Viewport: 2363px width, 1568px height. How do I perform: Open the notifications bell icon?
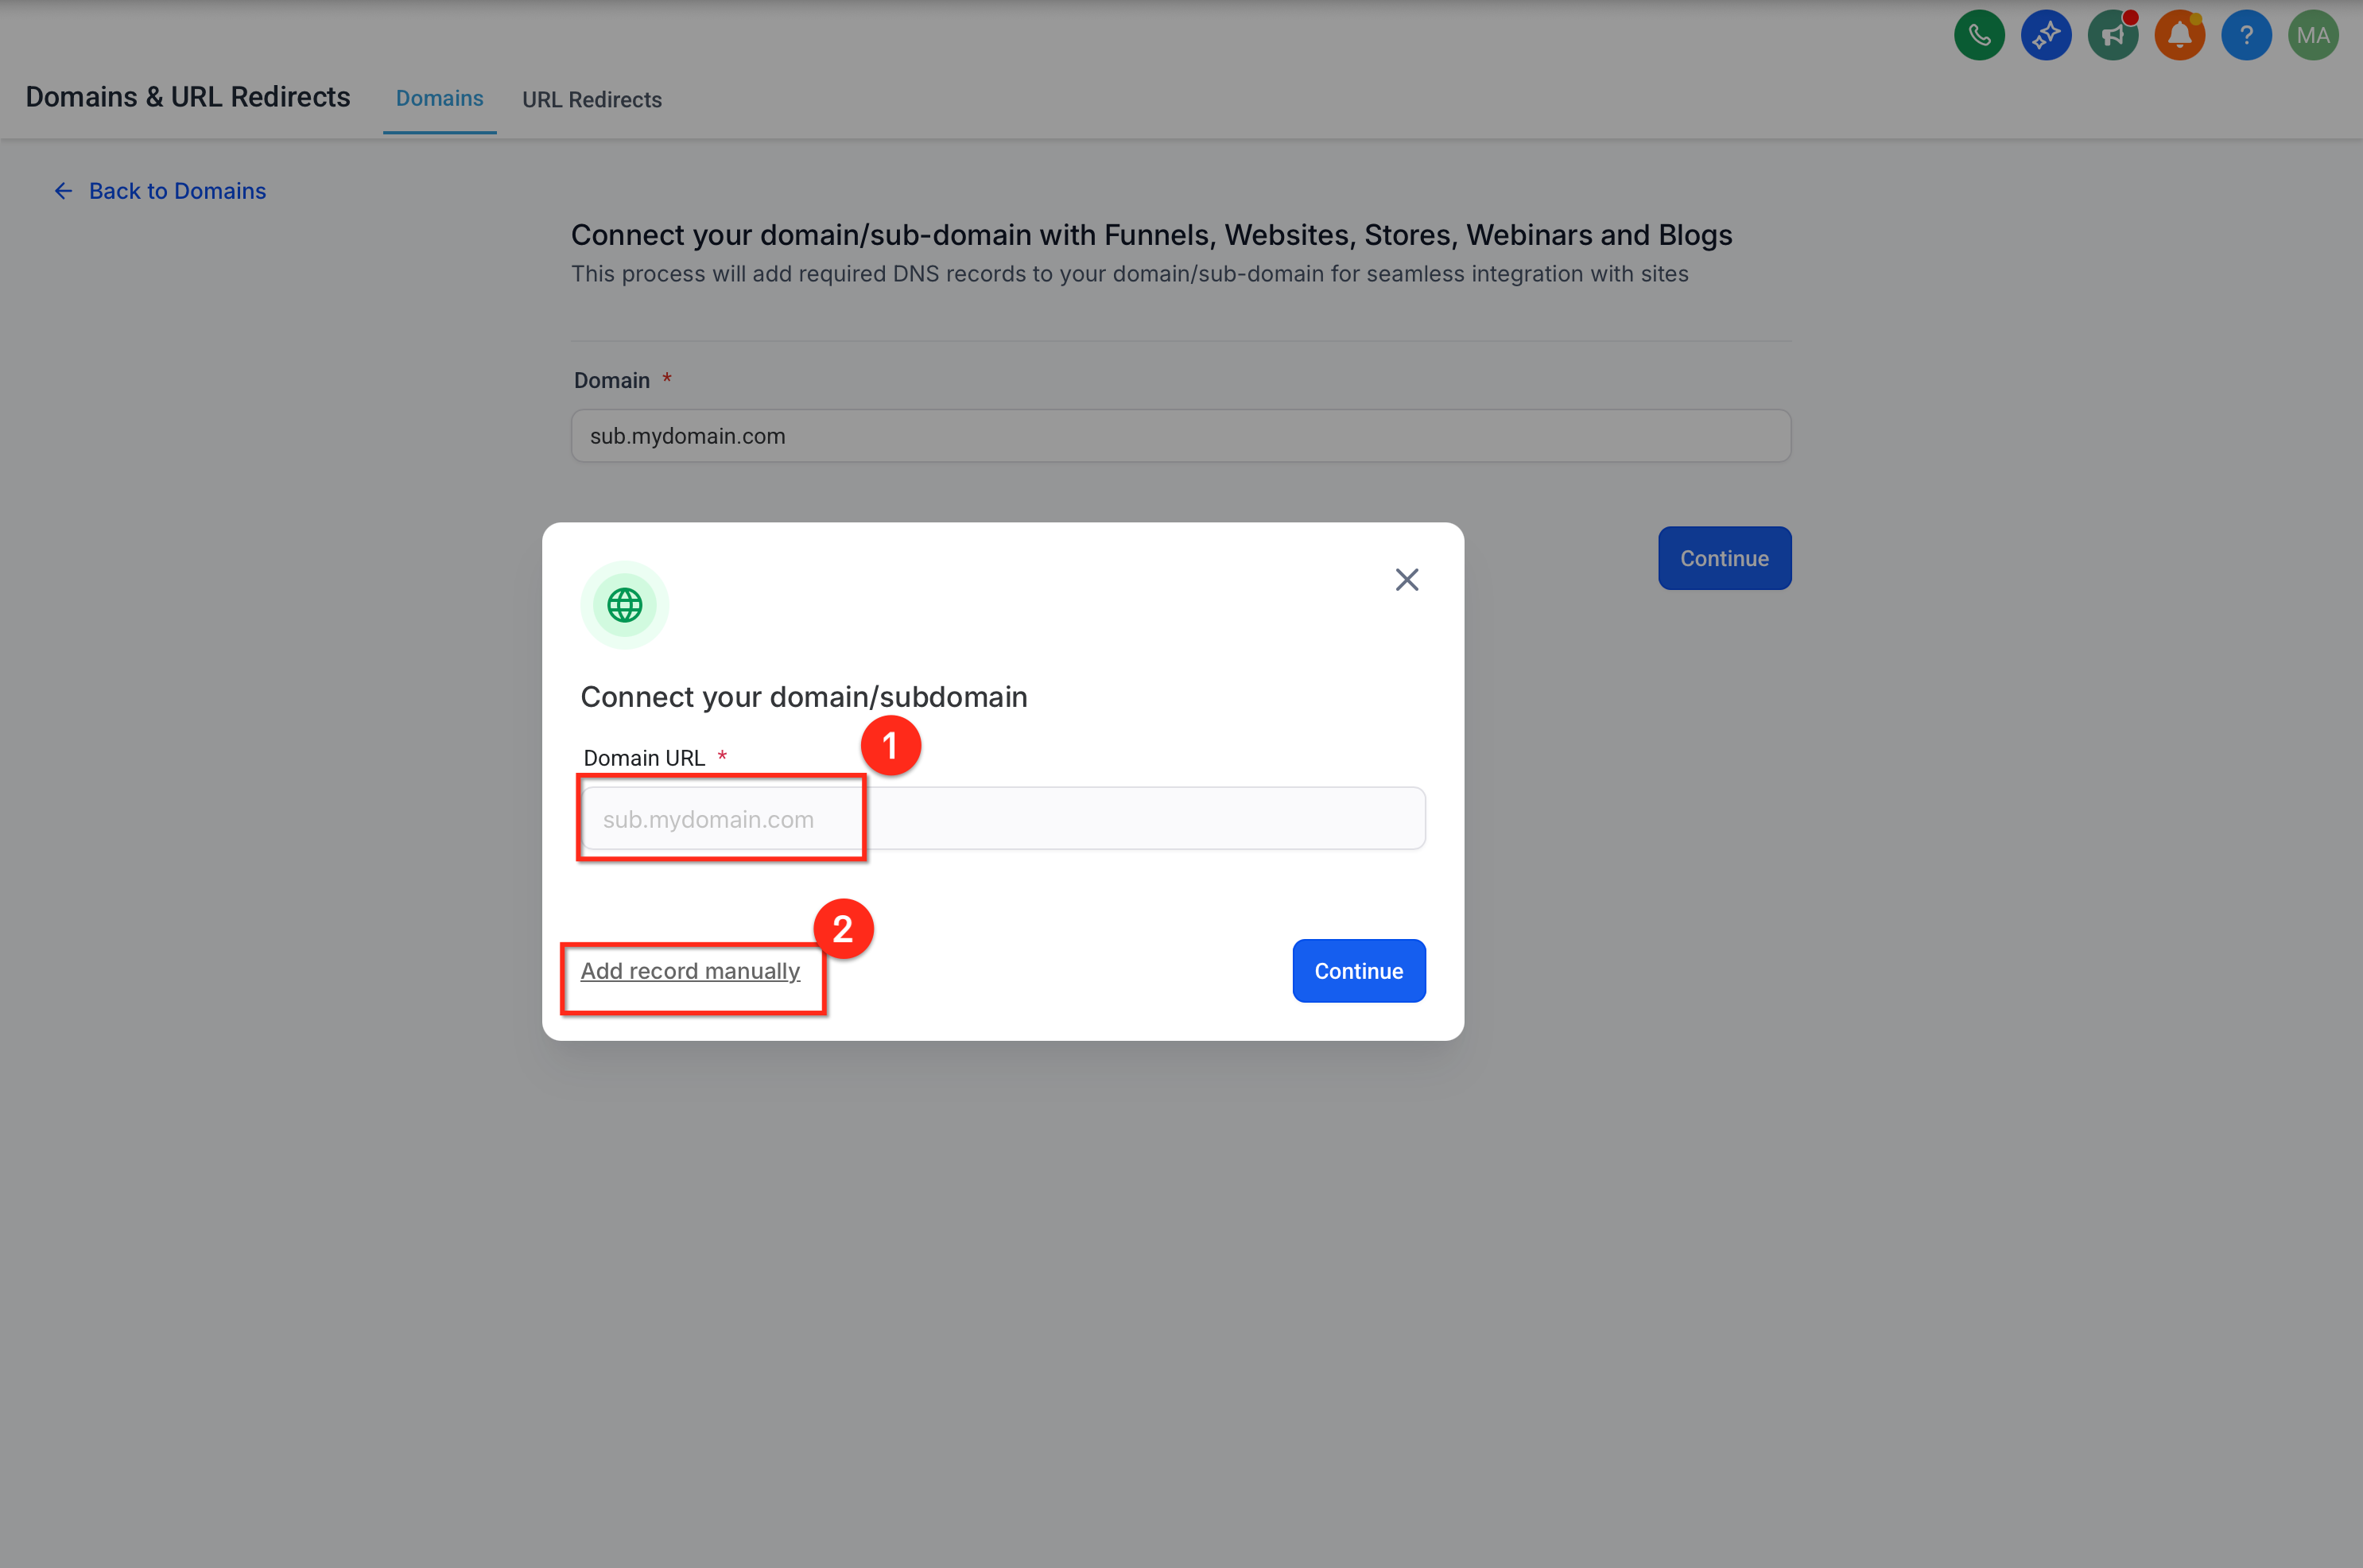click(2180, 34)
